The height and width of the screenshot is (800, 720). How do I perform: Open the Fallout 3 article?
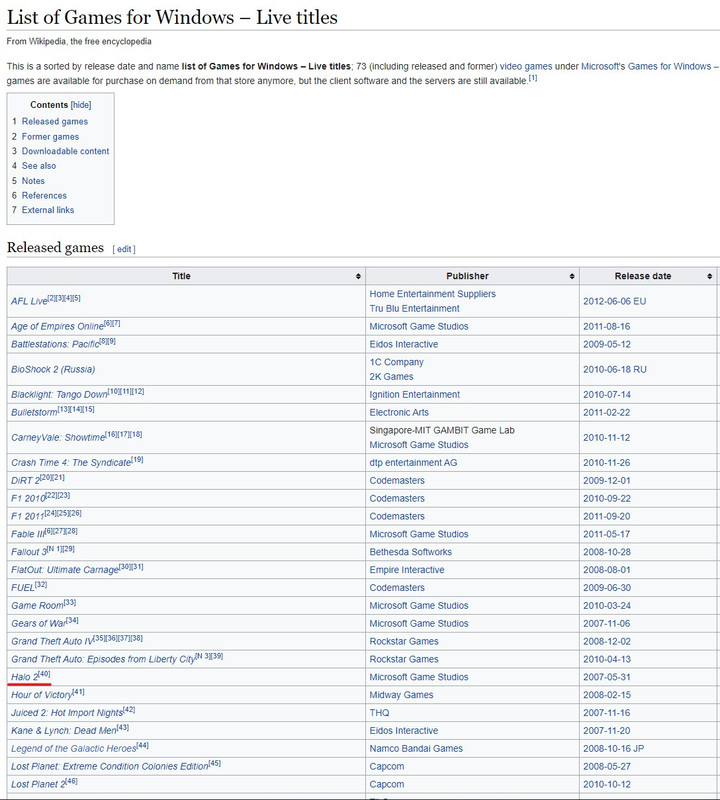29,552
